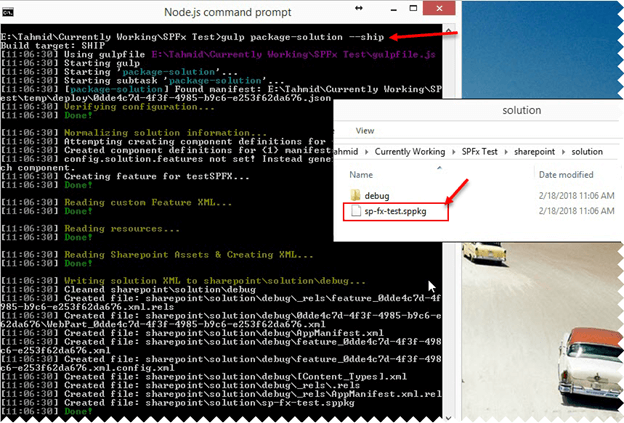Image resolution: width=624 pixels, height=423 pixels.
Task: Expand the chevron after Currently Working breadcrumb
Action: (x=453, y=152)
